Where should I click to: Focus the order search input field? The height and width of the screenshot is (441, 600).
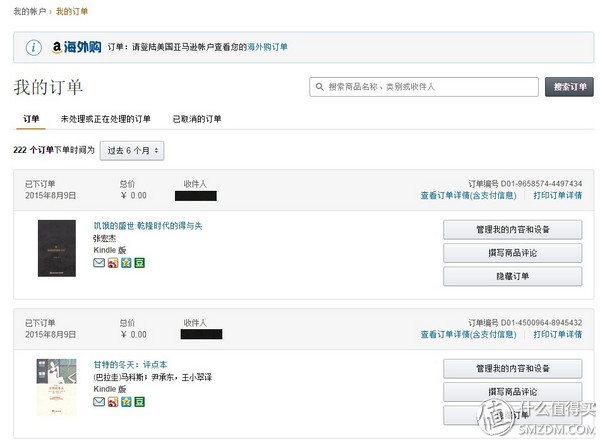[424, 87]
